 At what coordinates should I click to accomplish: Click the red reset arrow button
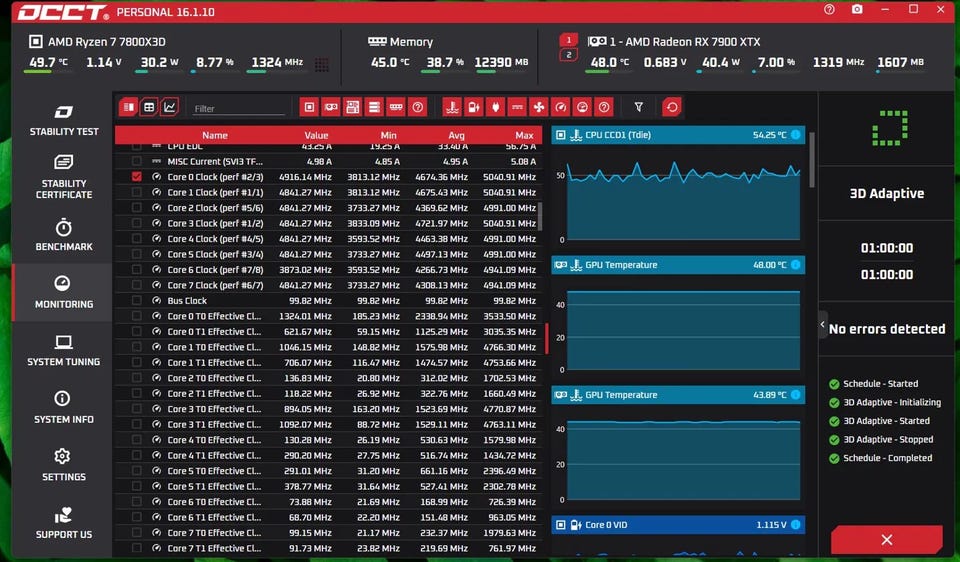672,107
